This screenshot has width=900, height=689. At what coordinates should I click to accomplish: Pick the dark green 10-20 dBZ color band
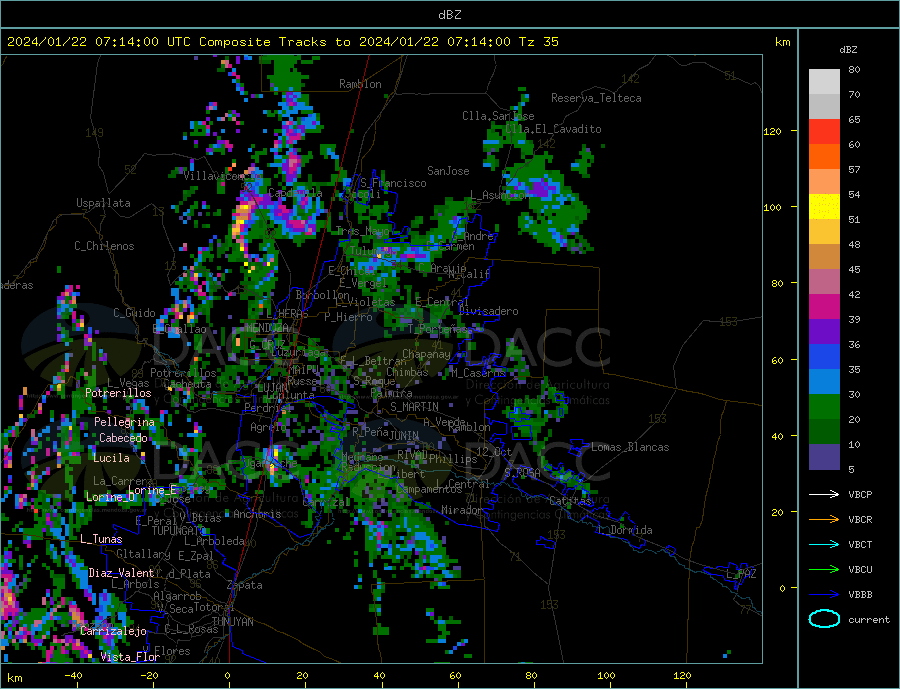click(824, 432)
